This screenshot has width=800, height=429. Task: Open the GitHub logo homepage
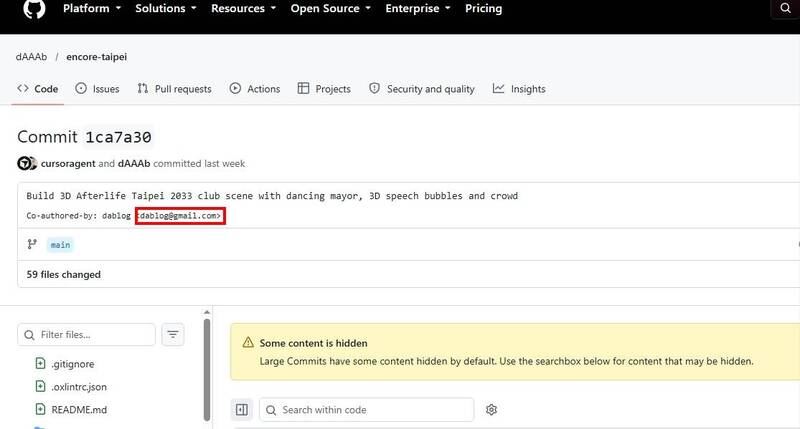(34, 8)
